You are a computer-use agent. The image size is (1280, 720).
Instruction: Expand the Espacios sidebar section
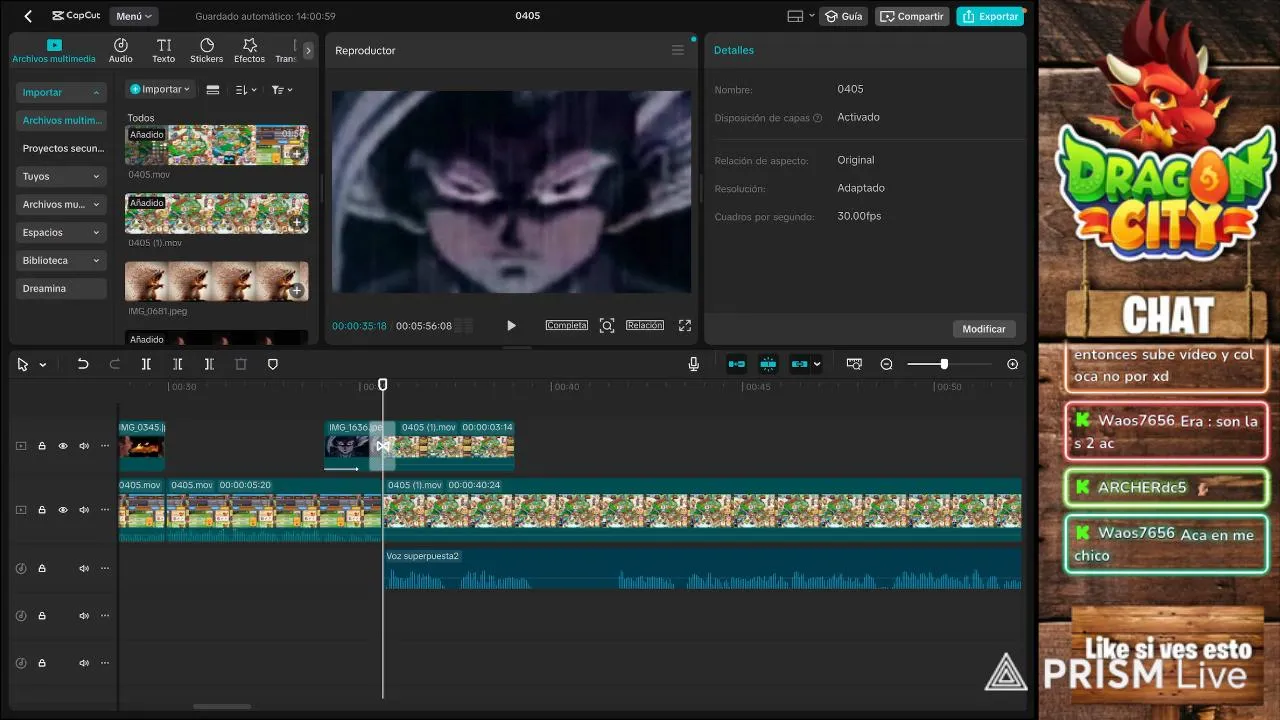coord(61,232)
